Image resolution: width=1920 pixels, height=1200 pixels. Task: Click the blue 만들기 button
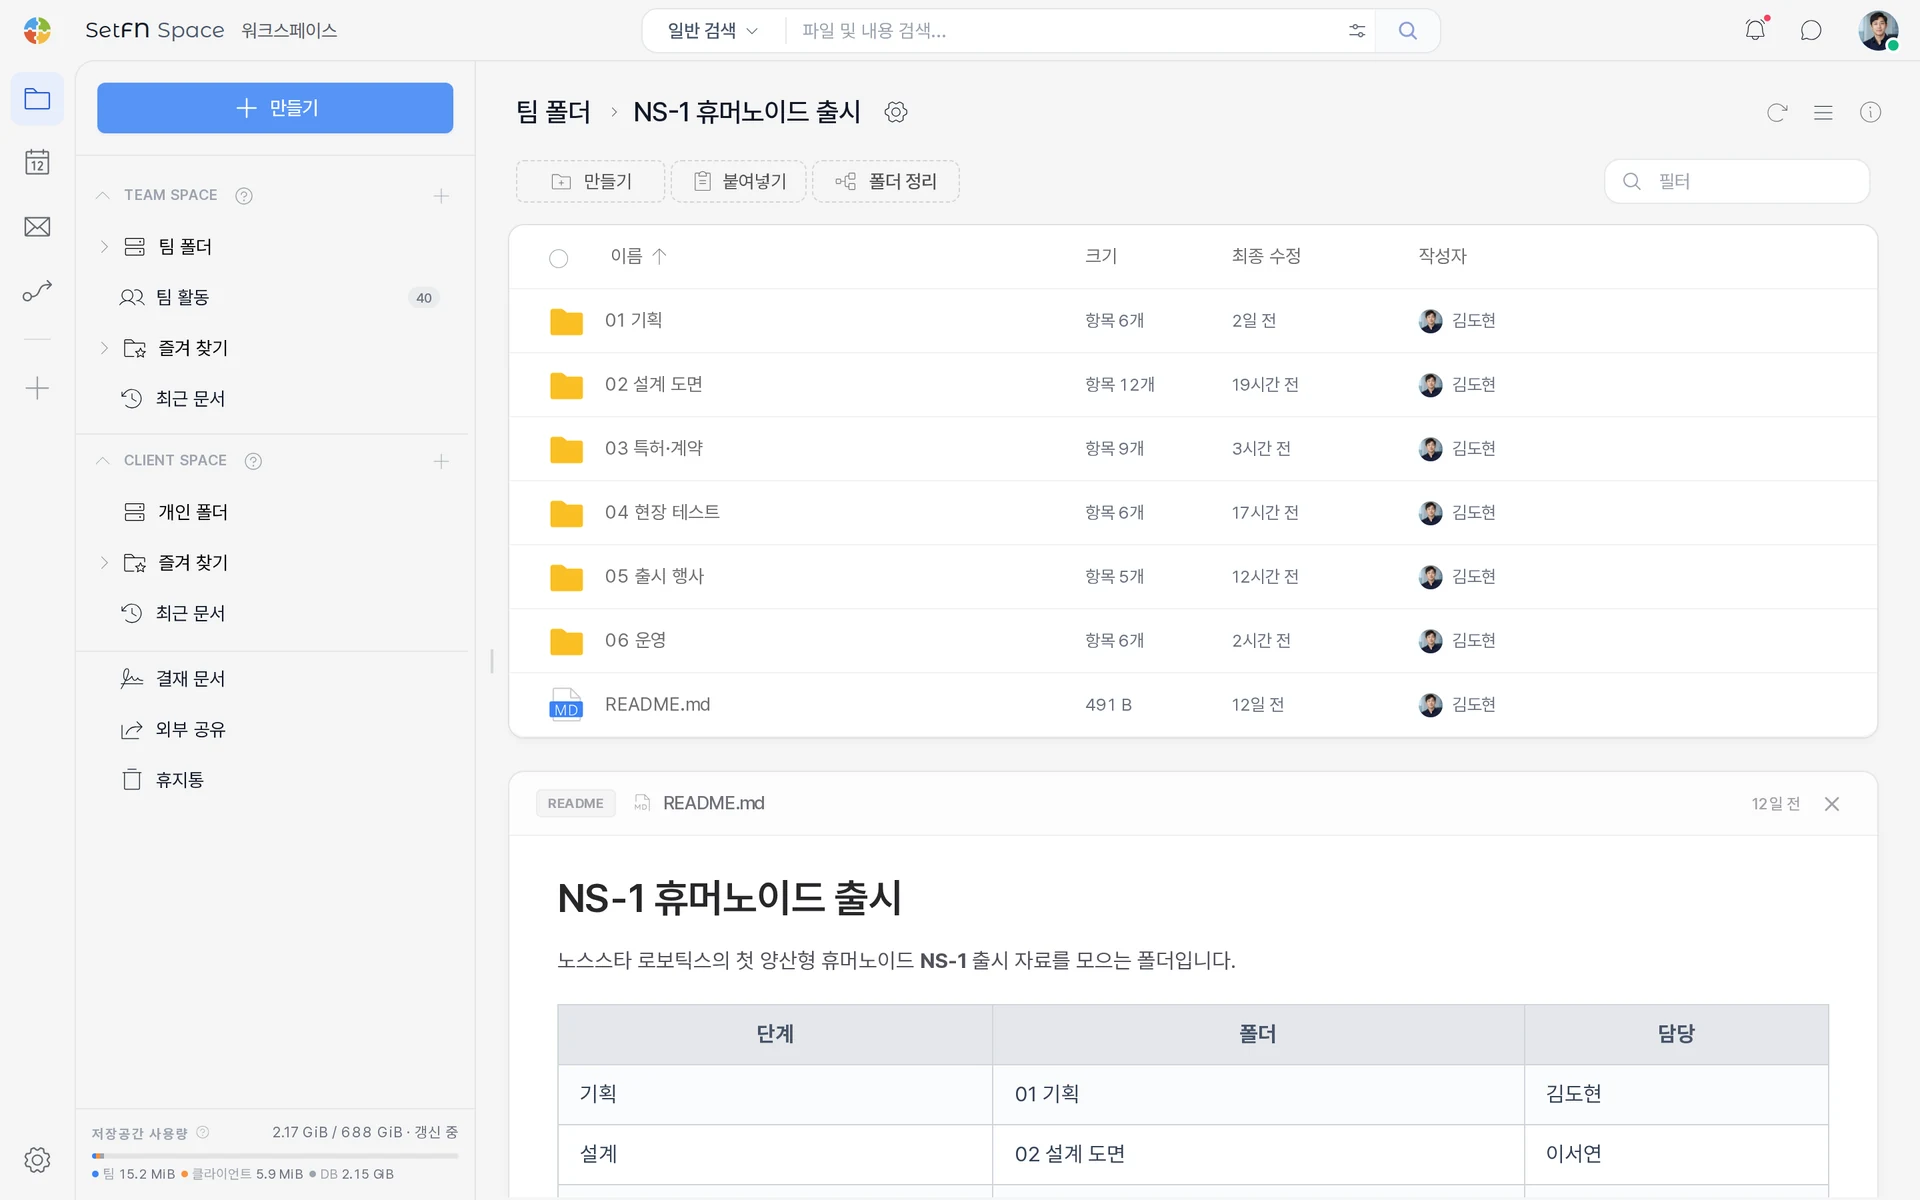(x=275, y=108)
